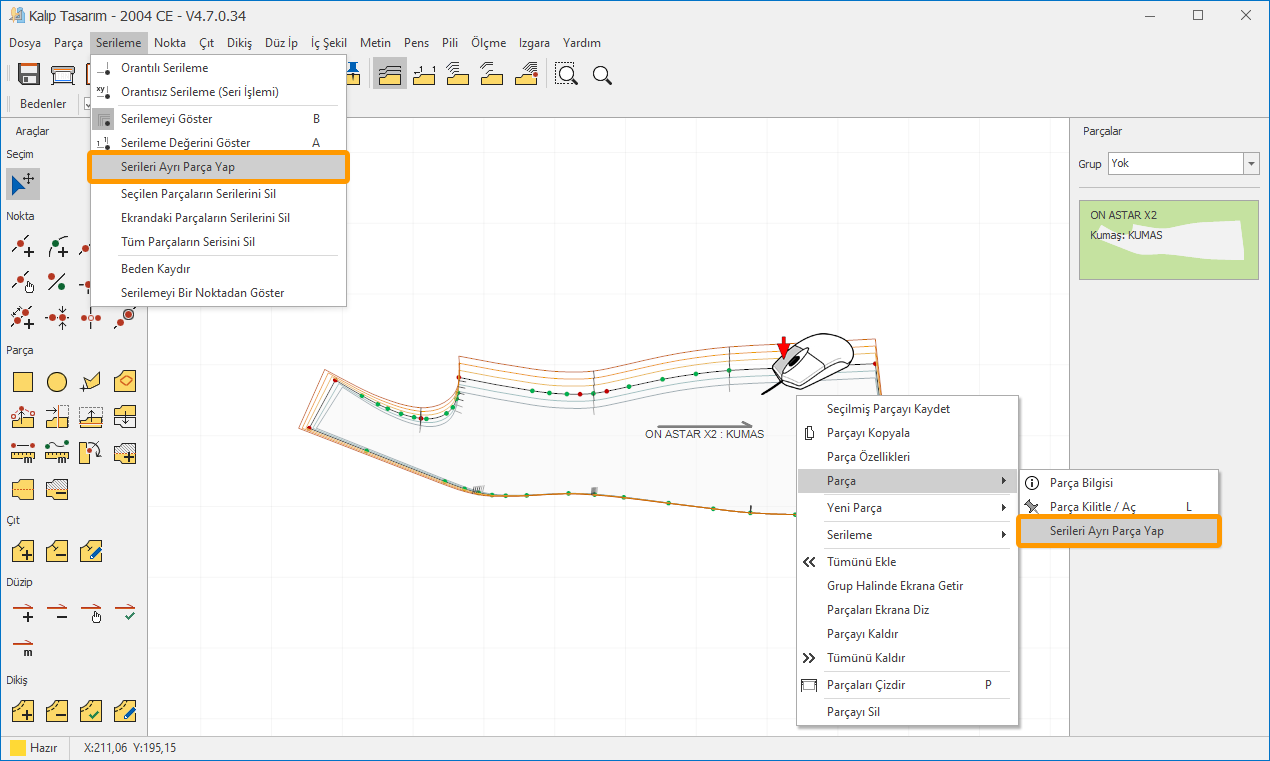Select the rectangle piece tool under Parça
1270x761 pixels.
[23, 381]
